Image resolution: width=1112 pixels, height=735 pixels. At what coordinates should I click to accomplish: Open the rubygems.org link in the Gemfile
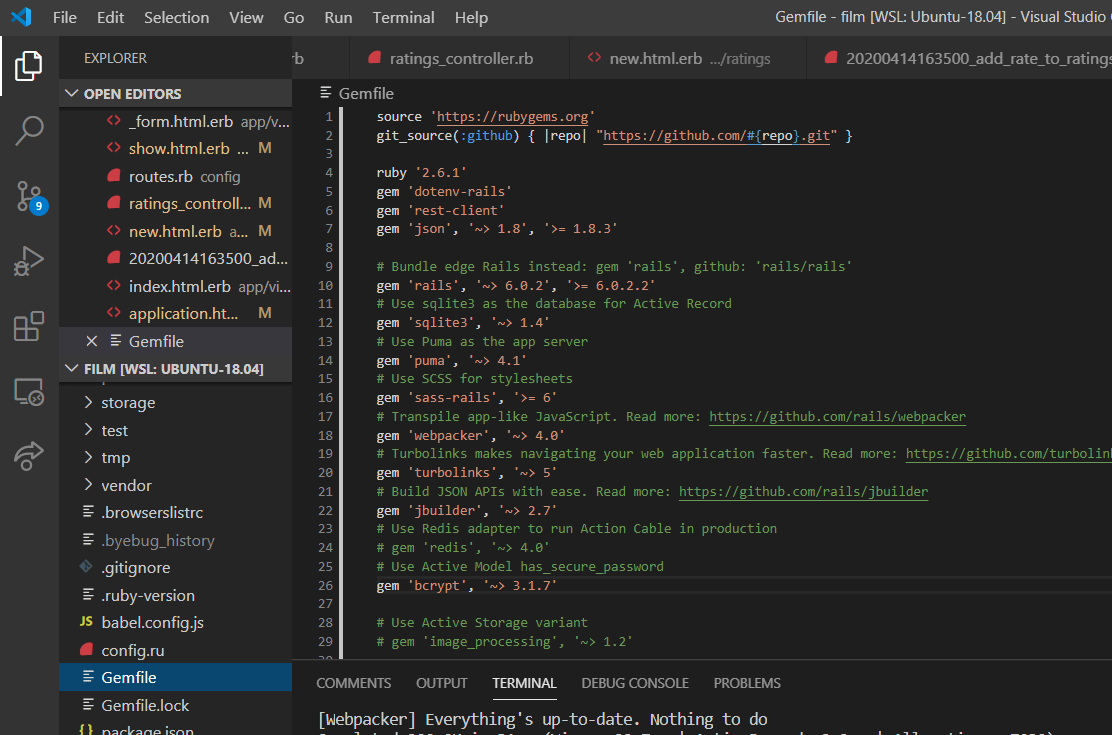coord(512,116)
